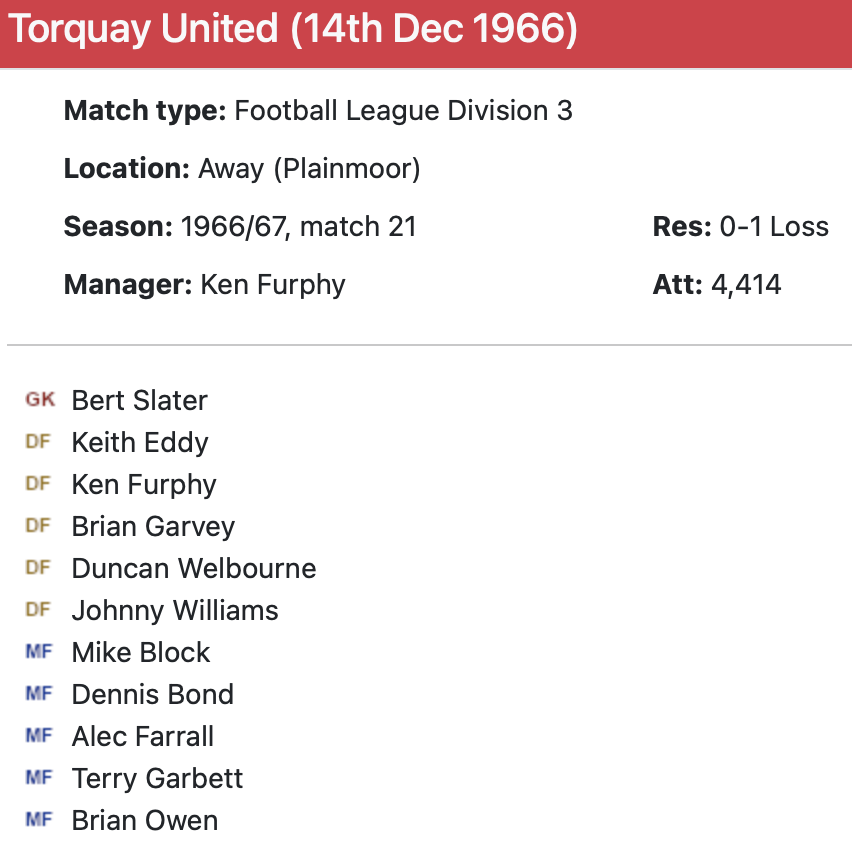Screen dimensions: 852x856
Task: Click the DF icon next to Ken Furphy
Action: pyautogui.click(x=38, y=484)
